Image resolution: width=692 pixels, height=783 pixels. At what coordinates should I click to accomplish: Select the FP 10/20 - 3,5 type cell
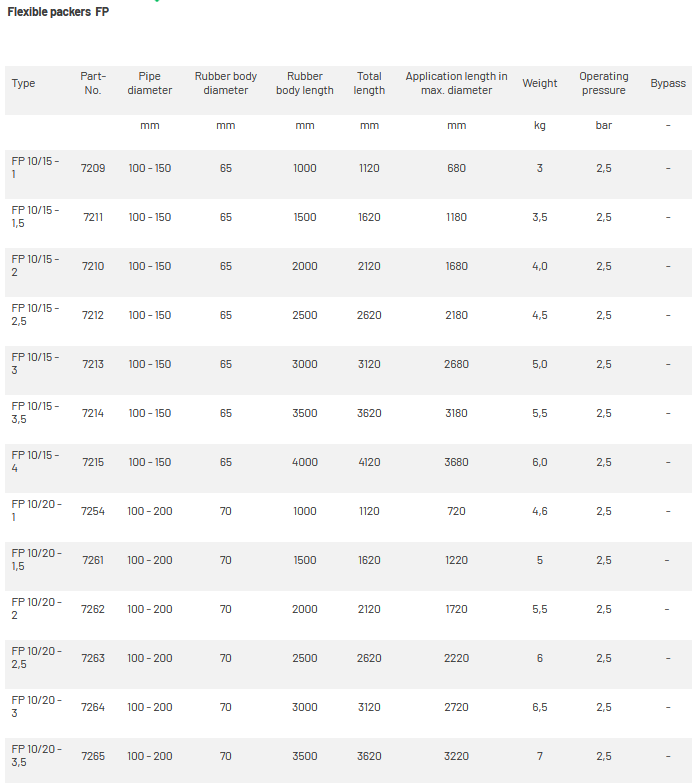point(35,756)
